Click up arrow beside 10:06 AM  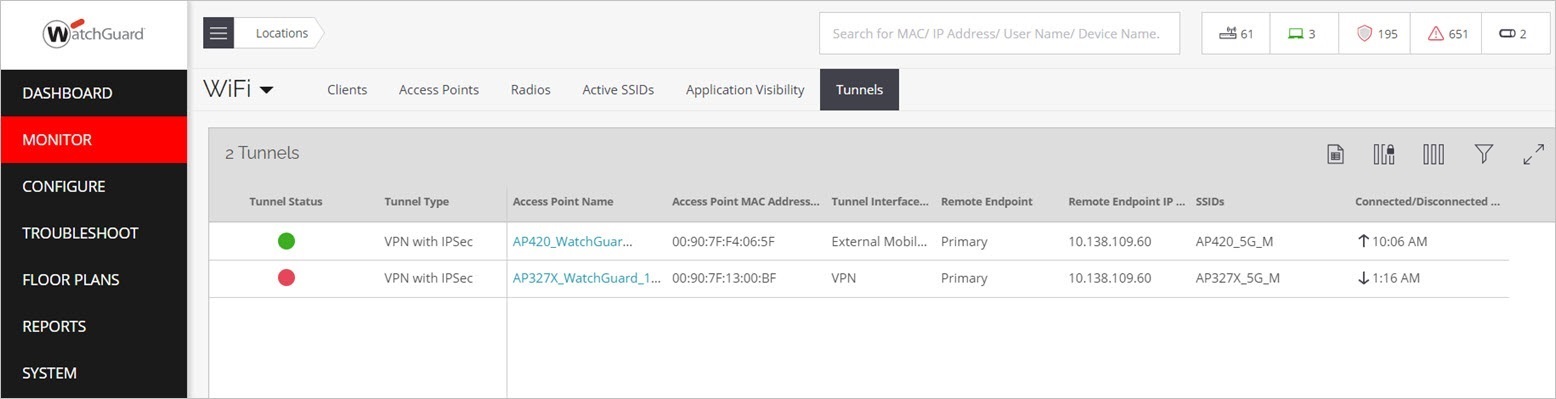pyautogui.click(x=1362, y=241)
